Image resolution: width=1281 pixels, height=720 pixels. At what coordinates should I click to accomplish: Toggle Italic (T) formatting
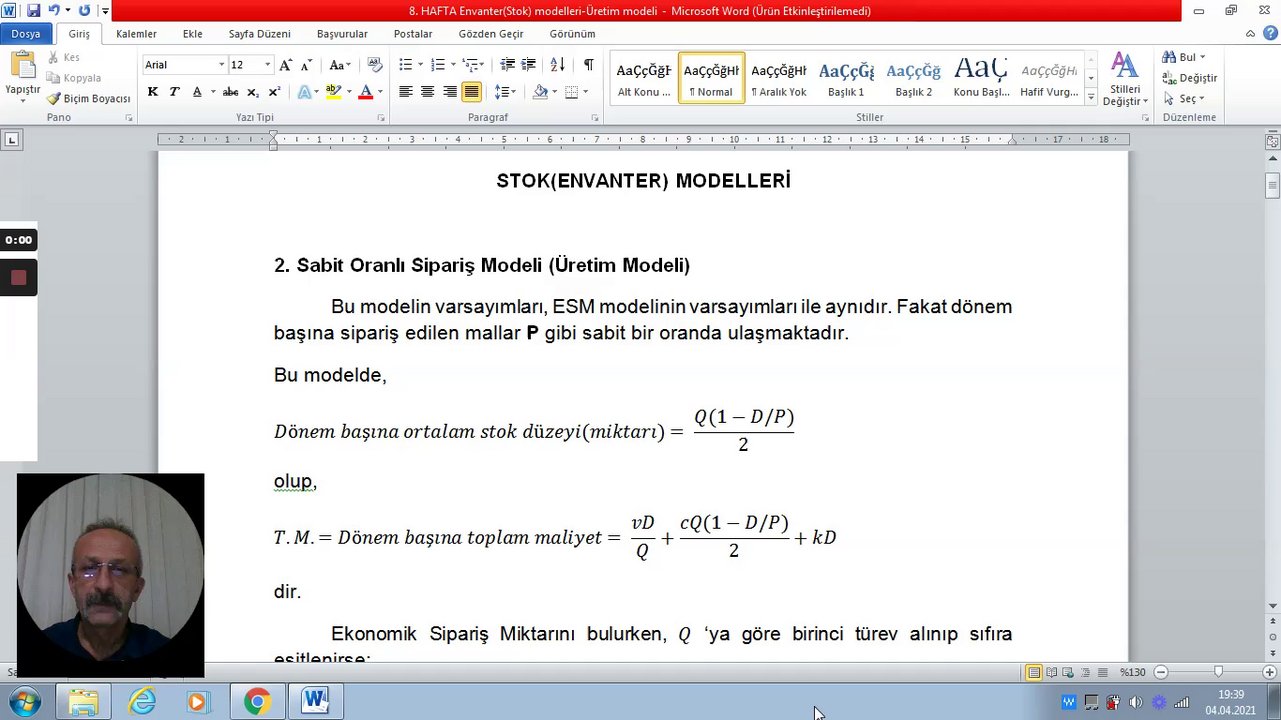point(174,92)
